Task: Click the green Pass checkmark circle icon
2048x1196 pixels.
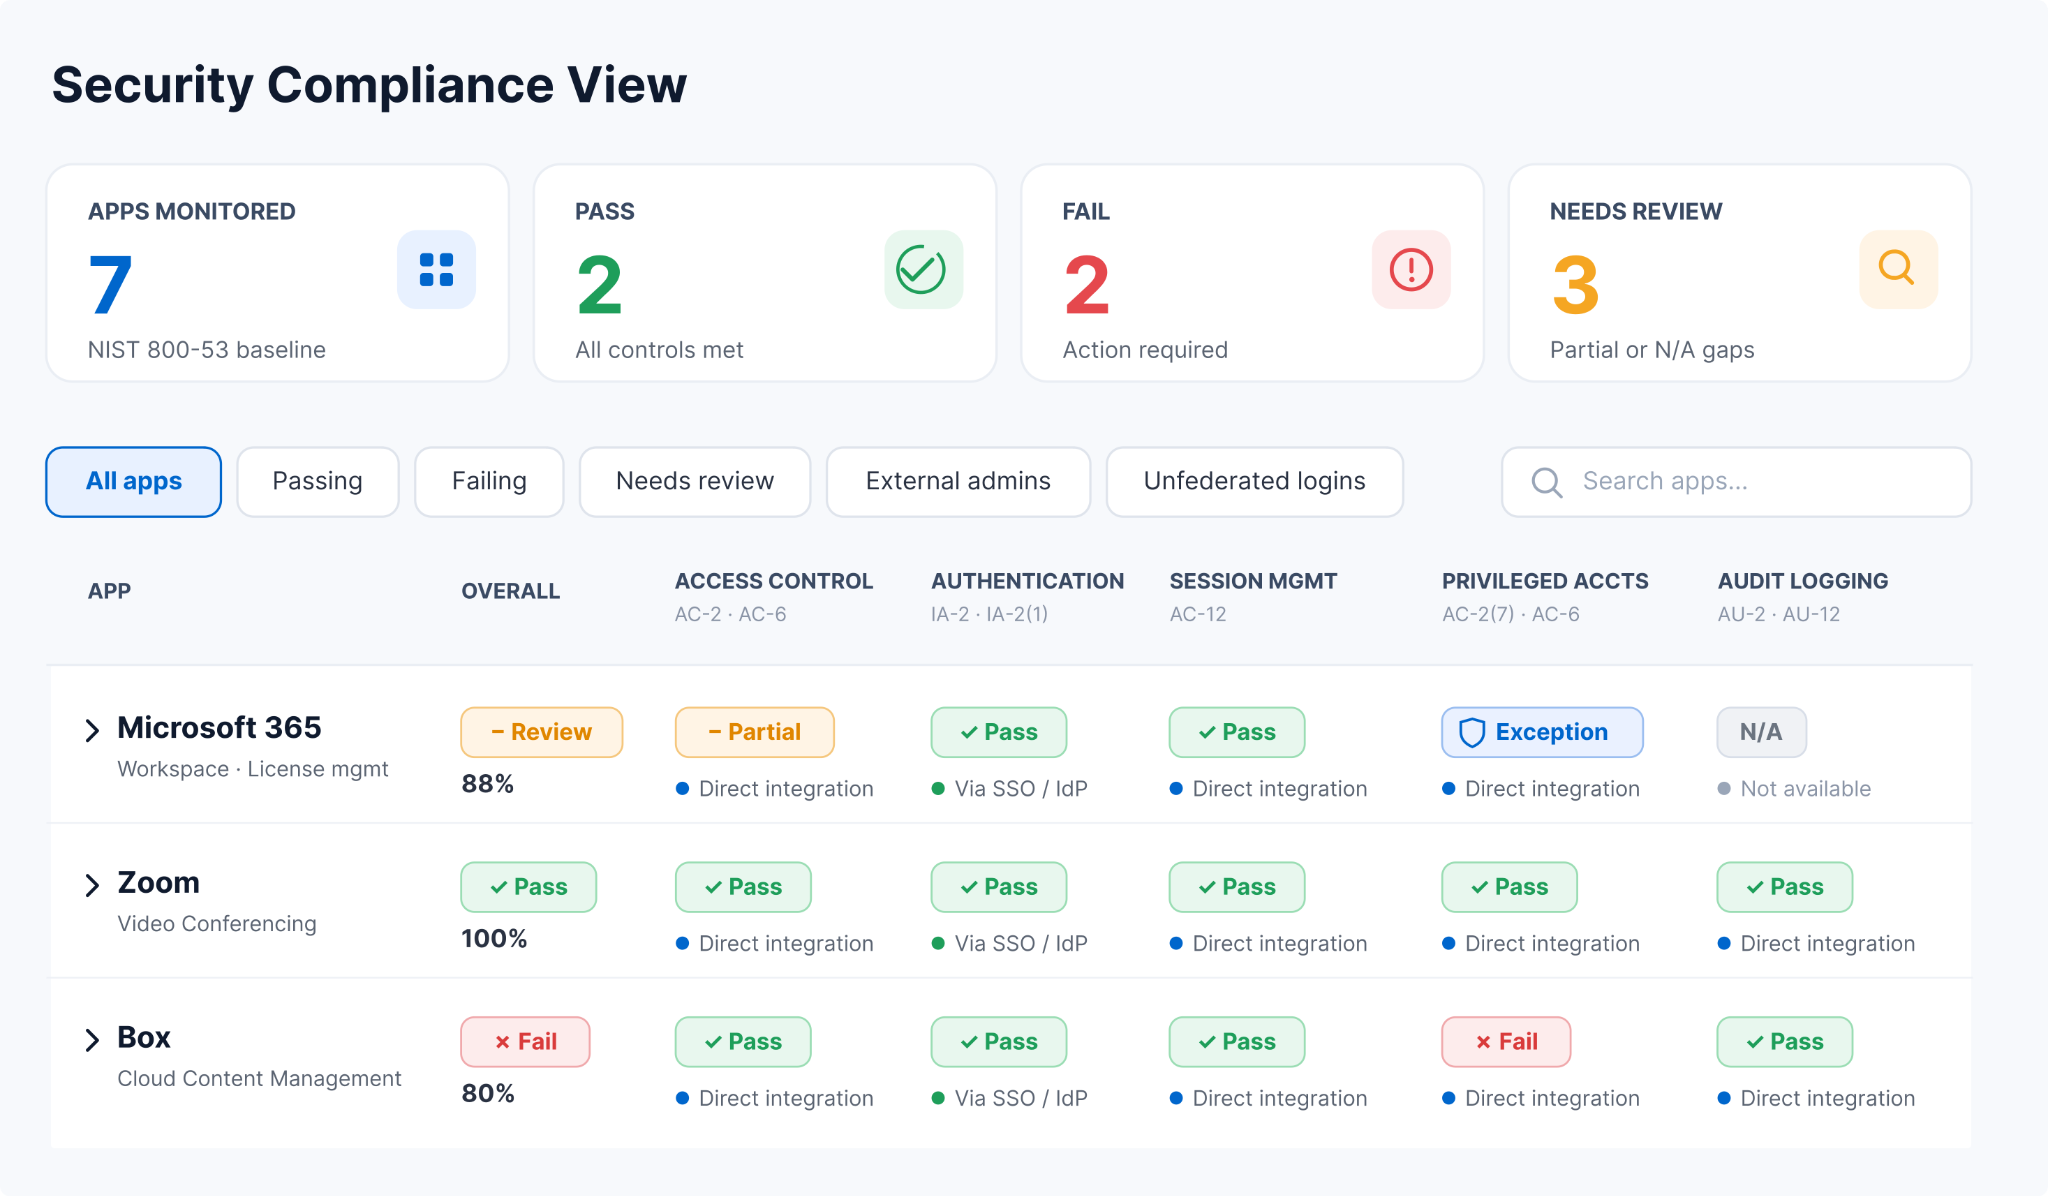Action: point(923,270)
